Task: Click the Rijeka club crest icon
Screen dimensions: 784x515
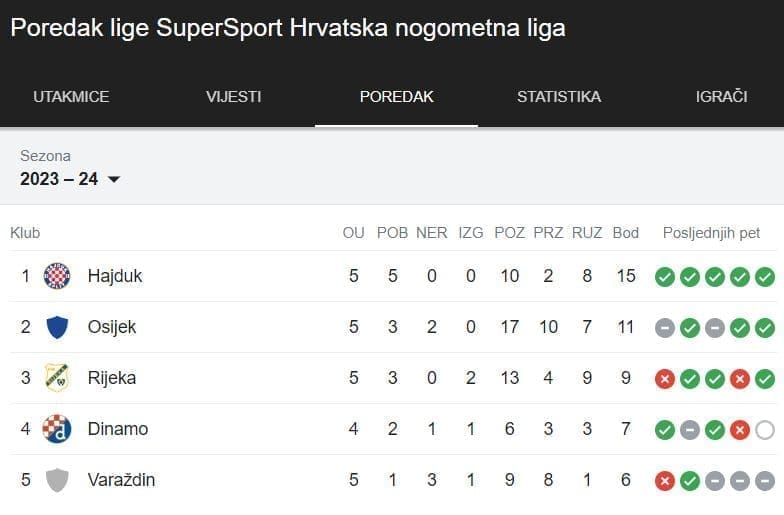Action: pos(57,378)
